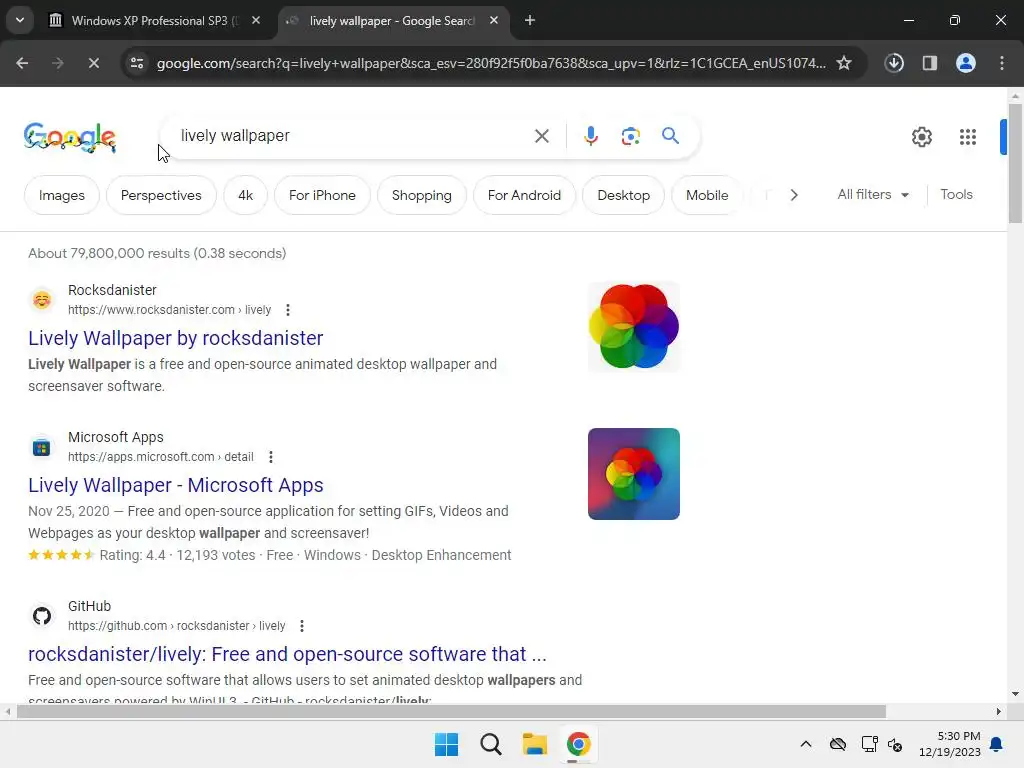Switch to the Windows XP Professional SP3 tab
Viewport: 1024px width, 768px height.
155,21
